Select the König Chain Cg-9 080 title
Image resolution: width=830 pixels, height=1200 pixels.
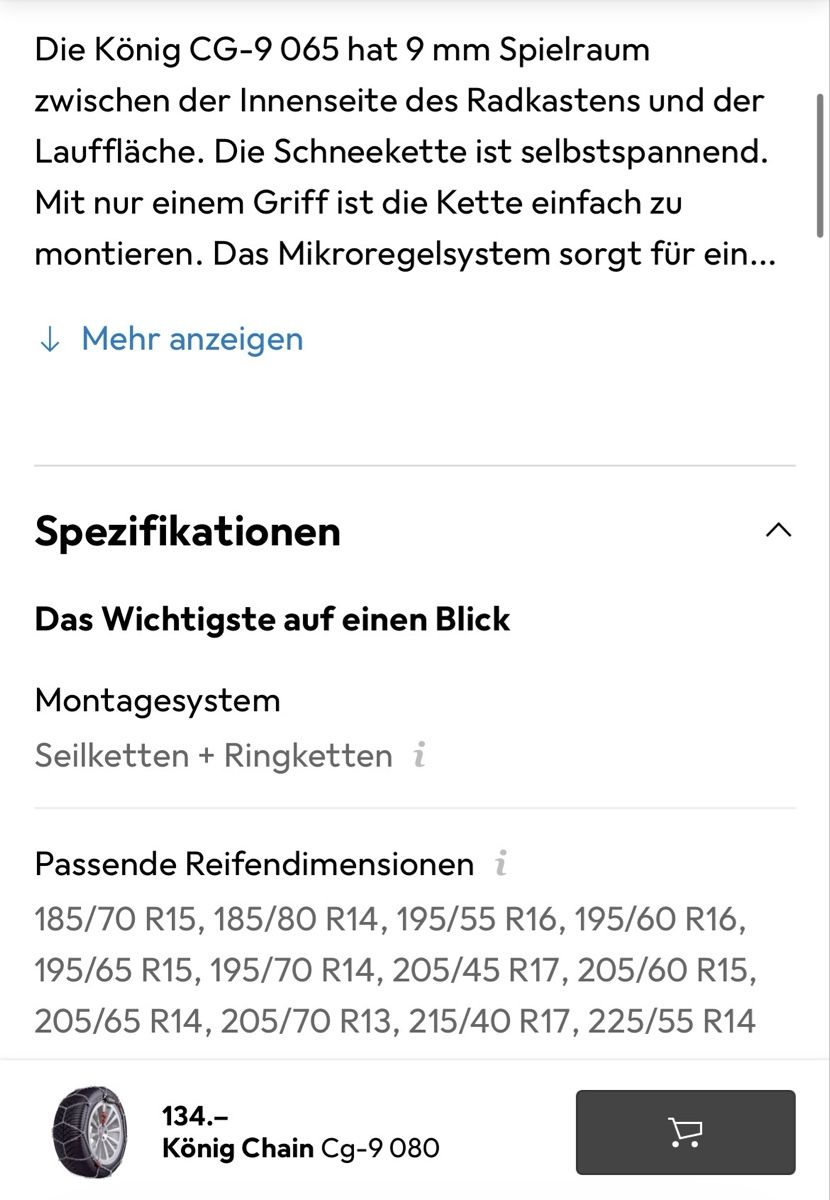coord(300,1148)
